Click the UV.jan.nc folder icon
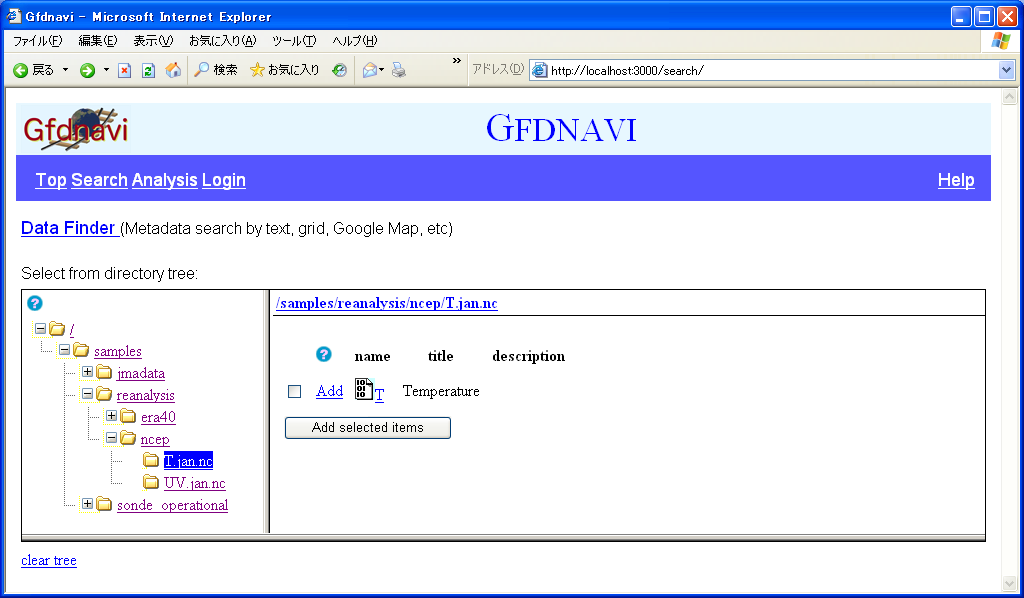The width and height of the screenshot is (1024, 598). pos(151,482)
